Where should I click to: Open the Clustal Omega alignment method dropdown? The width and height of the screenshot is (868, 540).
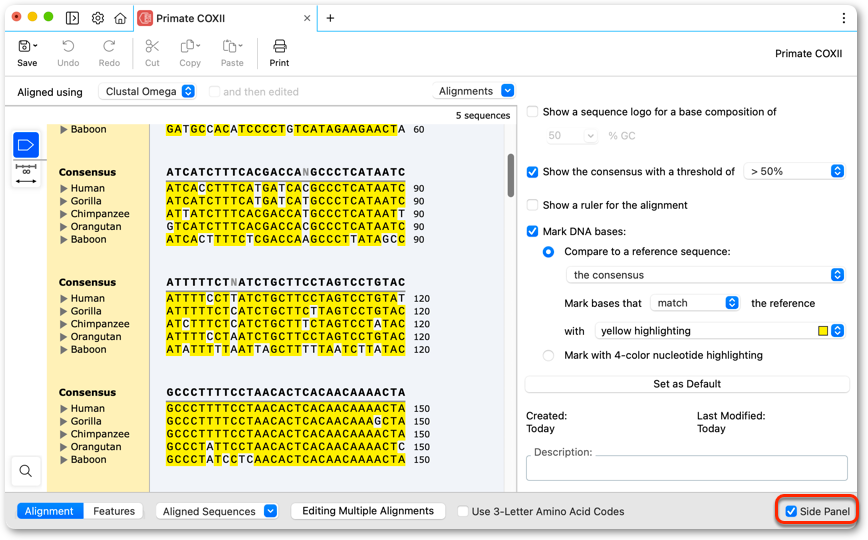coord(147,91)
